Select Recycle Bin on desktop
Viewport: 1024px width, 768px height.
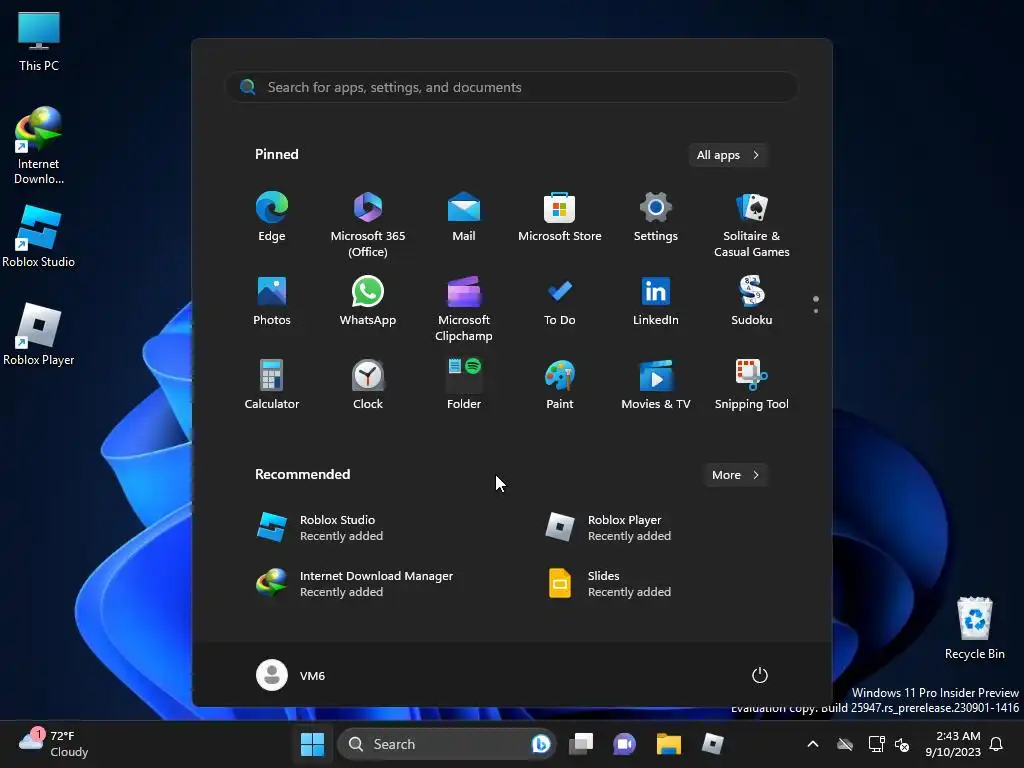coord(974,628)
